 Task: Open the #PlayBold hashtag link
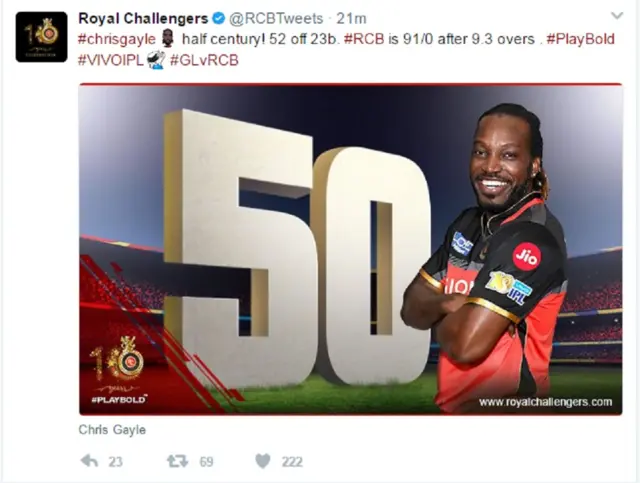coord(580,39)
